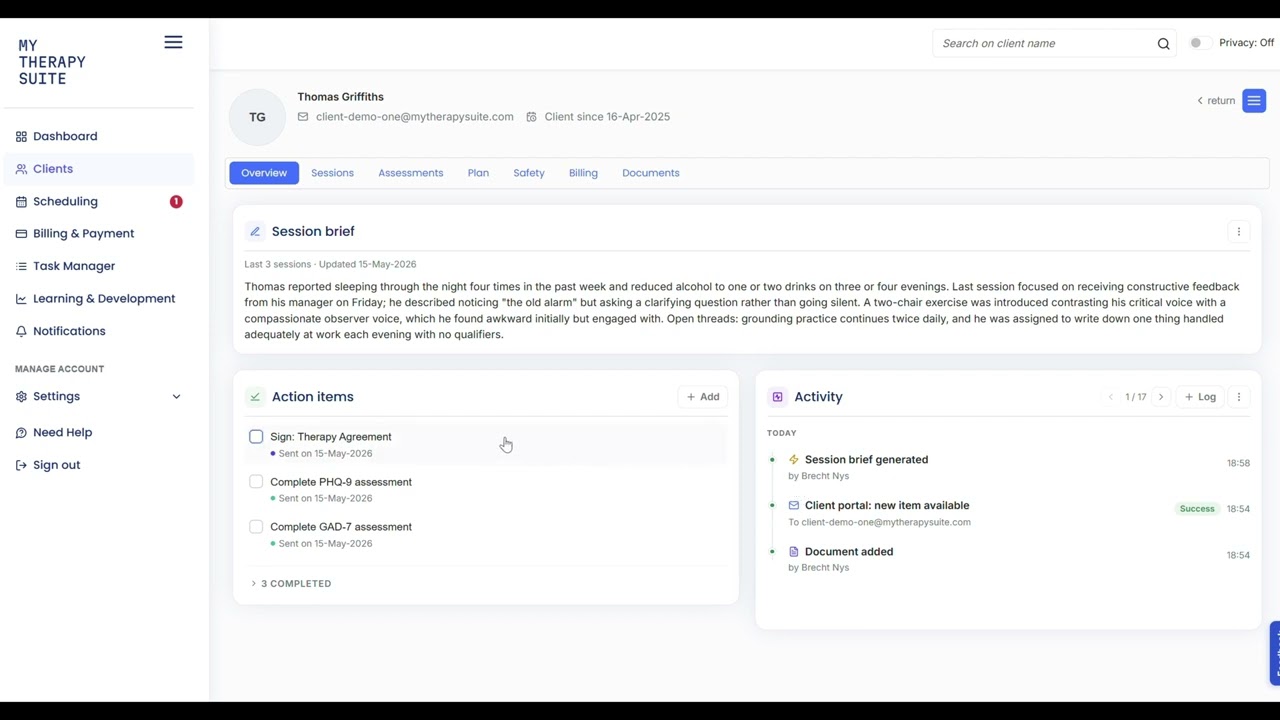Toggle the Privacy switch
Screen dimensions: 1280x720
click(x=1200, y=44)
